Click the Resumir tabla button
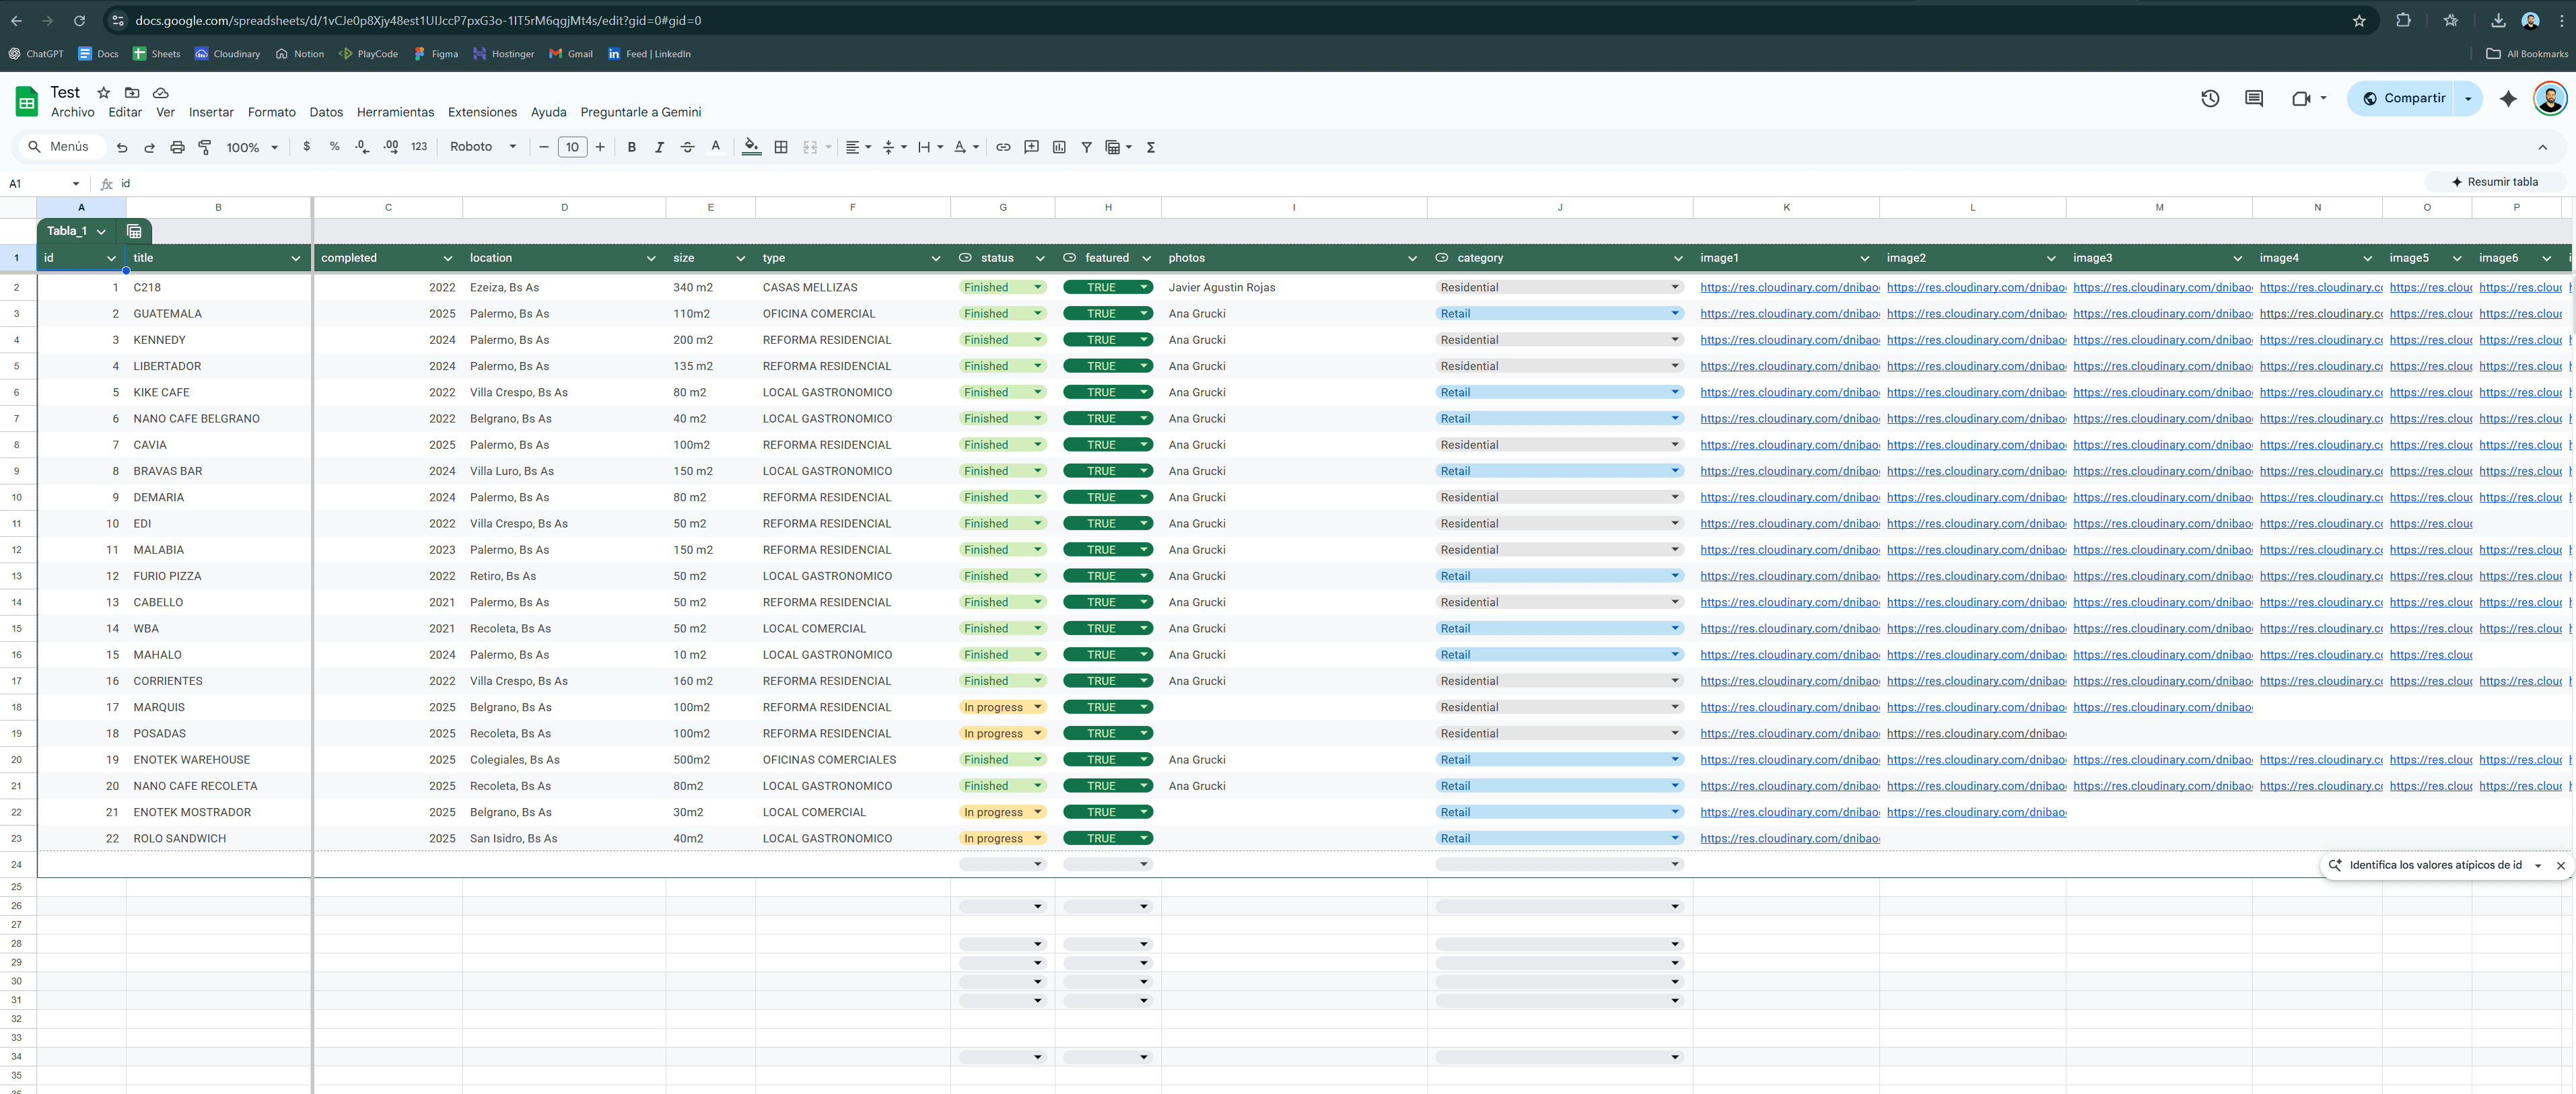The height and width of the screenshot is (1094, 2576). click(2494, 182)
